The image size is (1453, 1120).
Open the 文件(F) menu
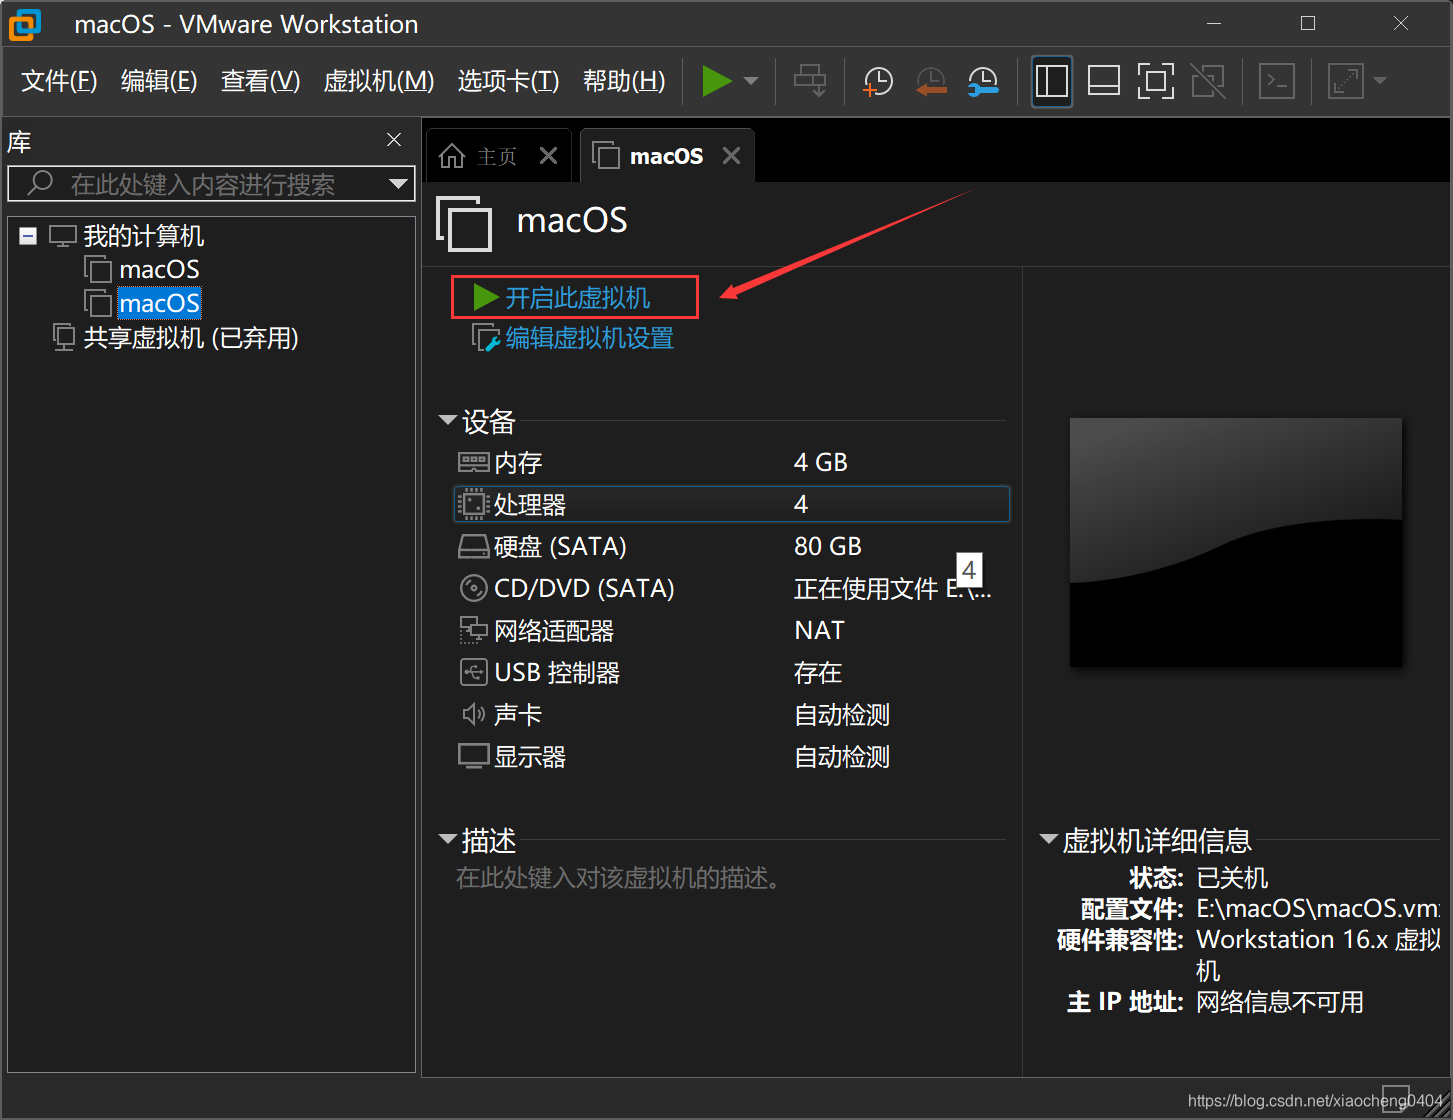(x=59, y=81)
